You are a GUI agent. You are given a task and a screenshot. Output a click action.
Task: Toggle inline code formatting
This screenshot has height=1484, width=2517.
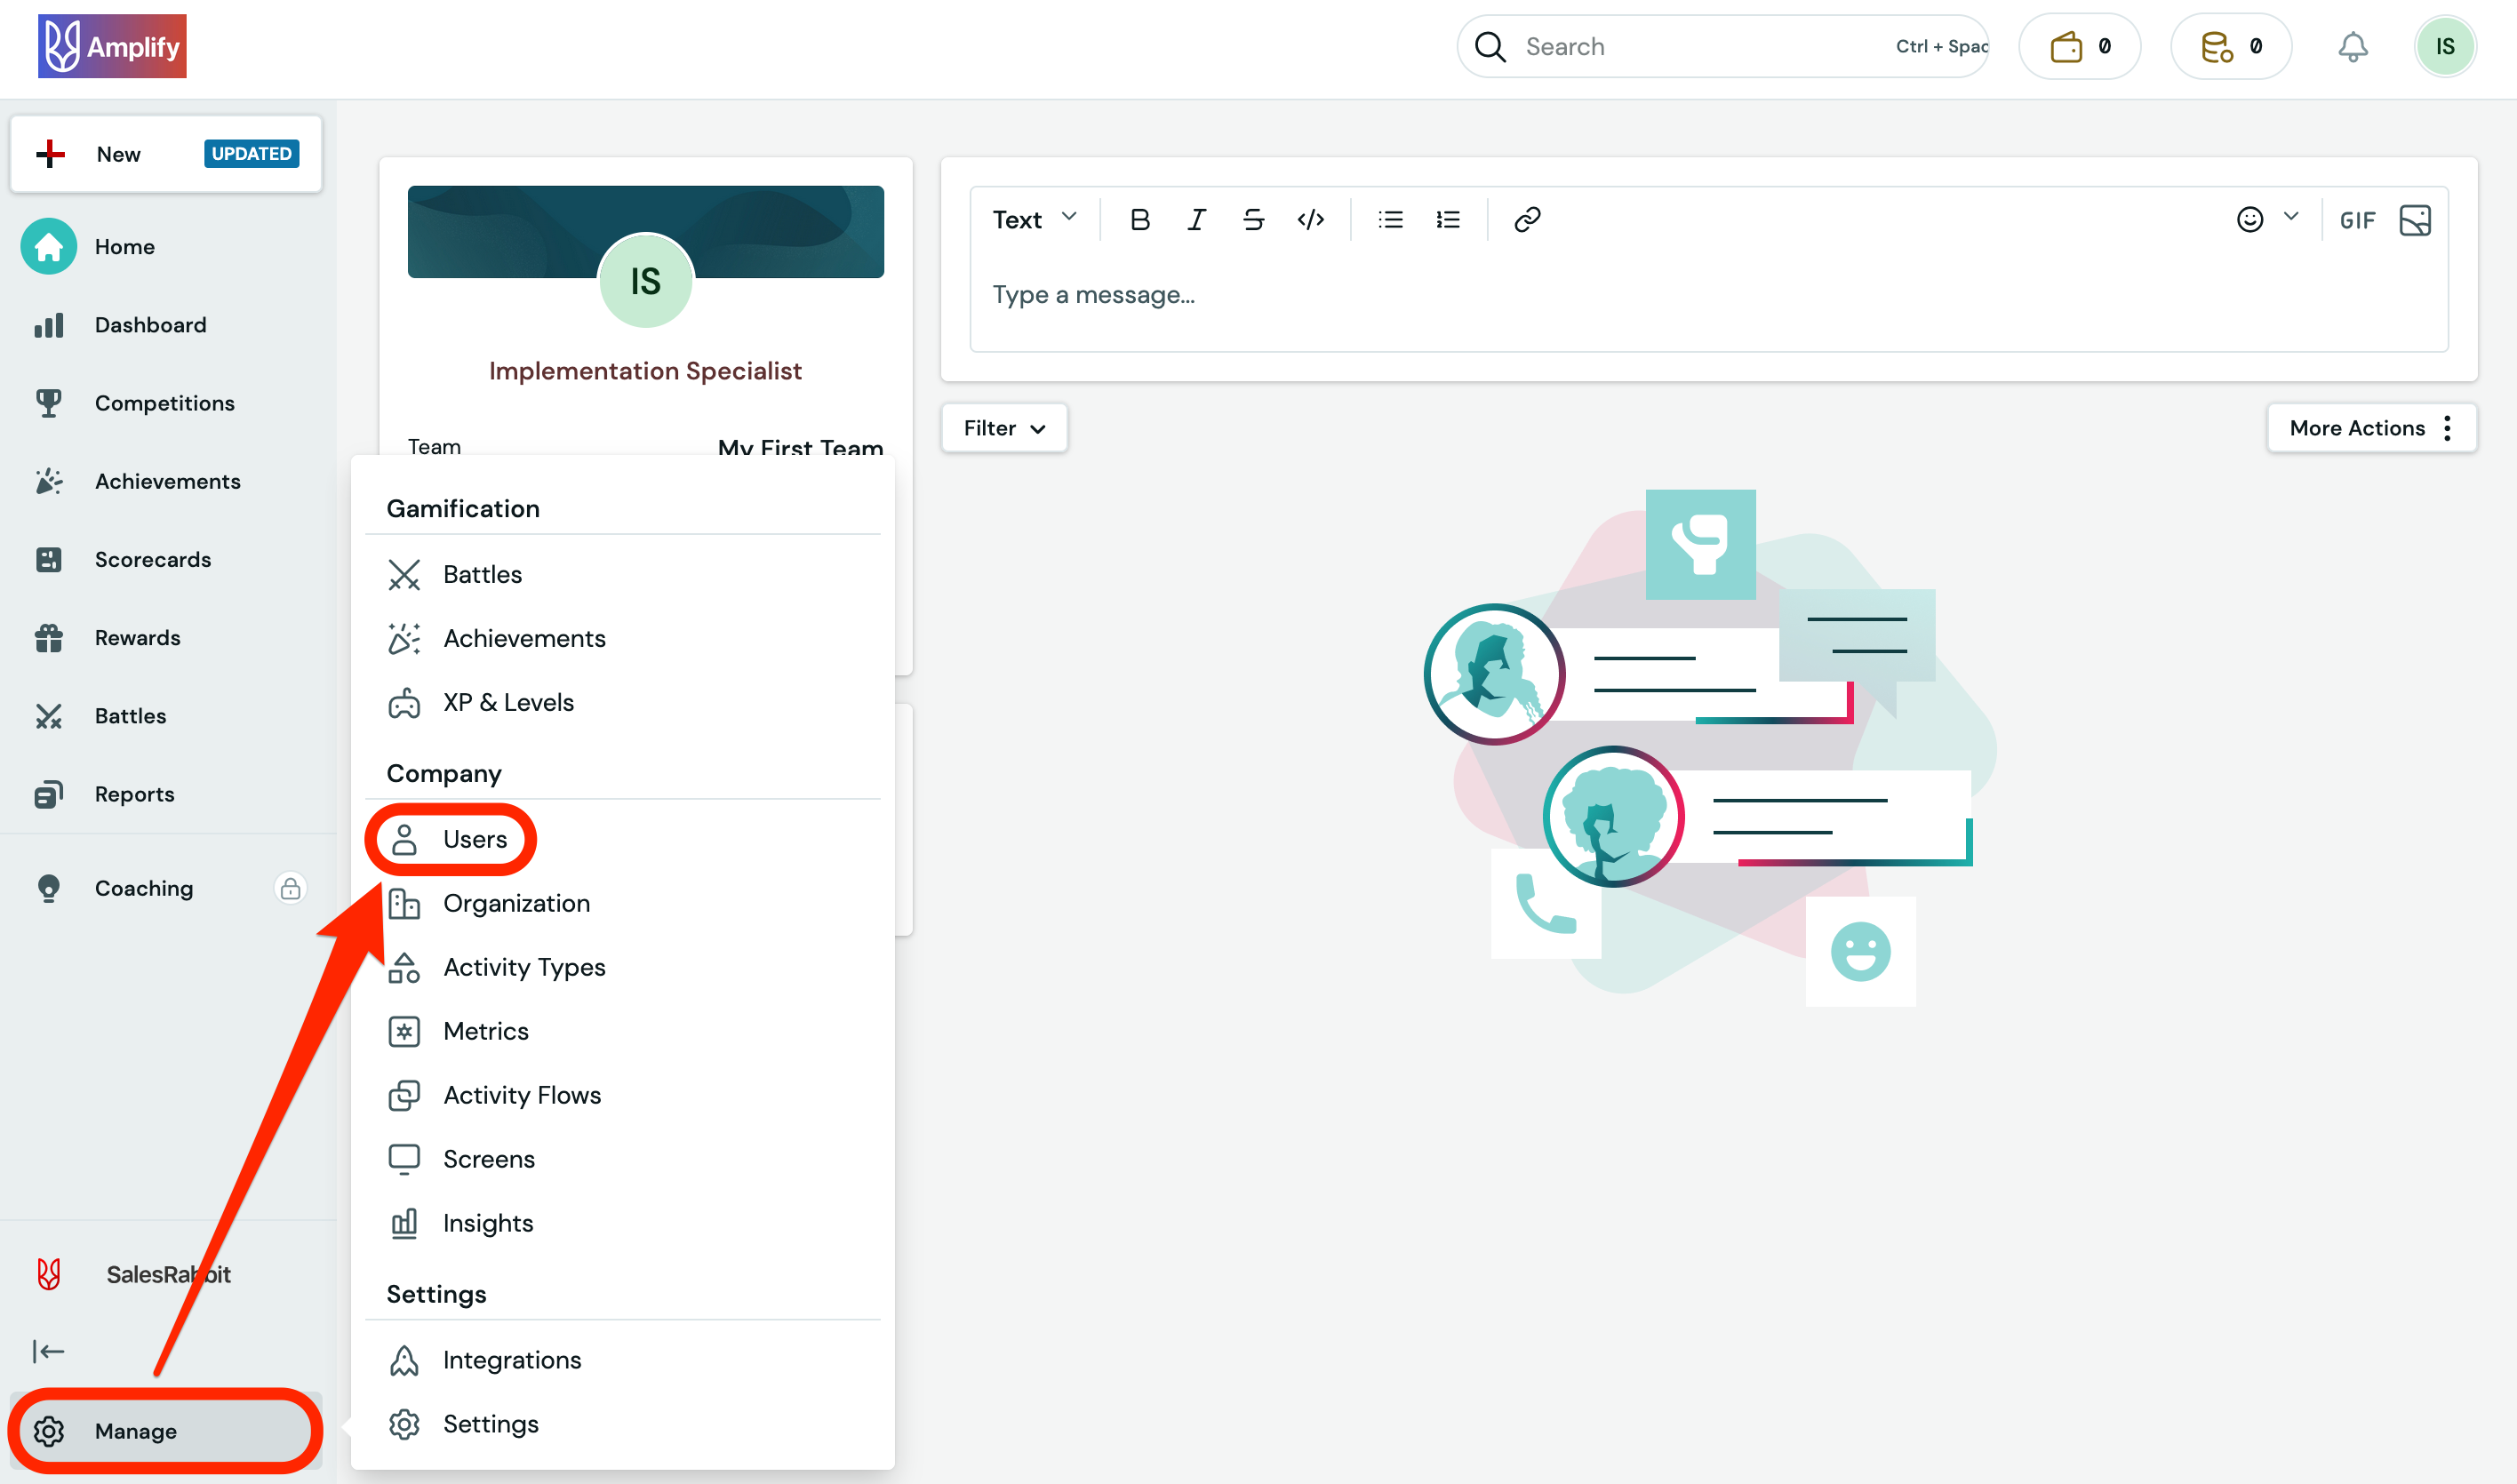point(1310,219)
